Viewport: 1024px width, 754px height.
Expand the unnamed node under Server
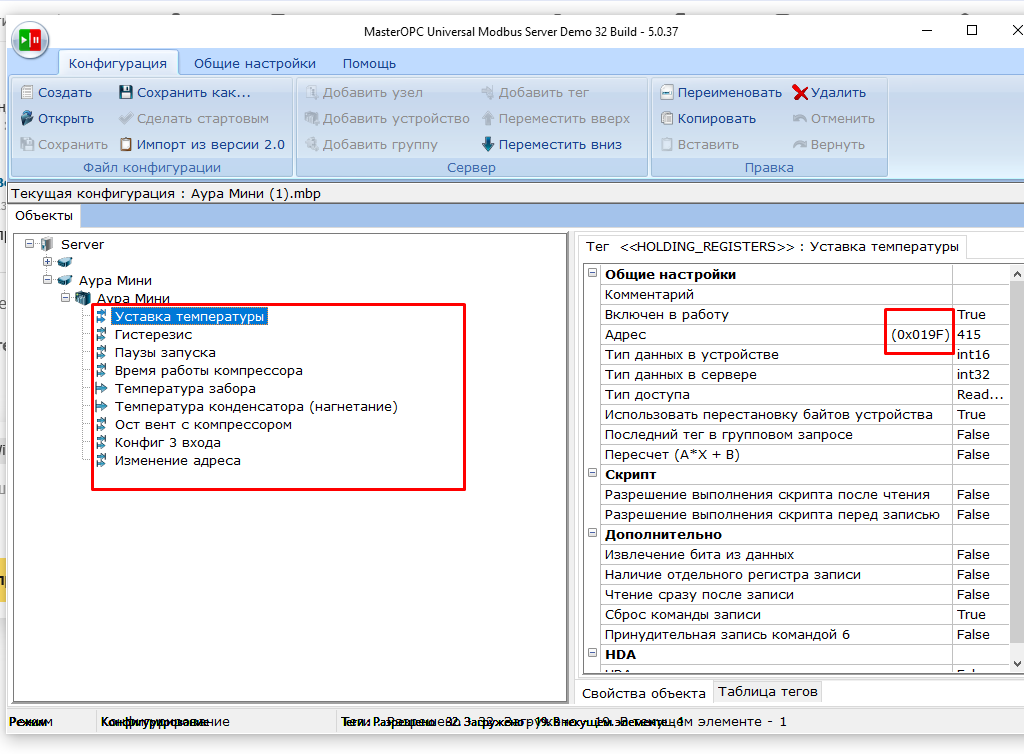(48, 262)
